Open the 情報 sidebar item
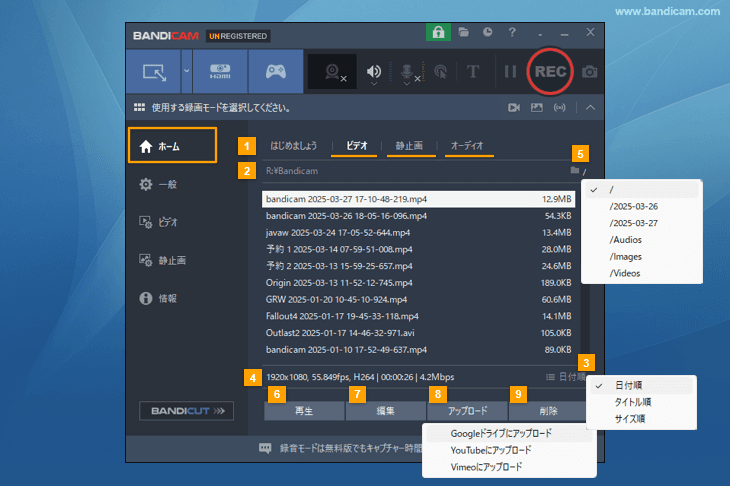 [158, 298]
